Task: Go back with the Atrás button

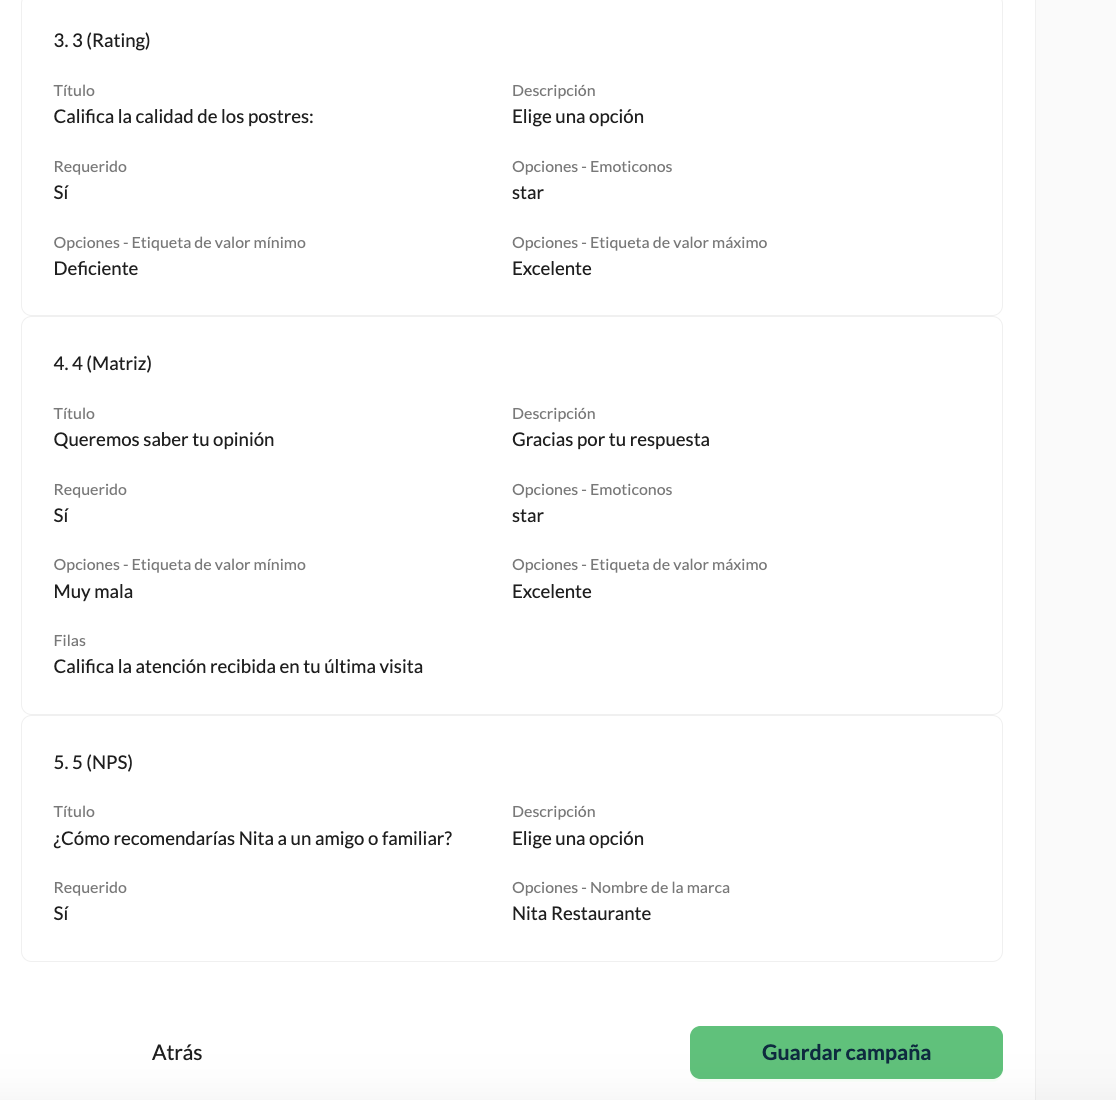Action: [177, 1052]
